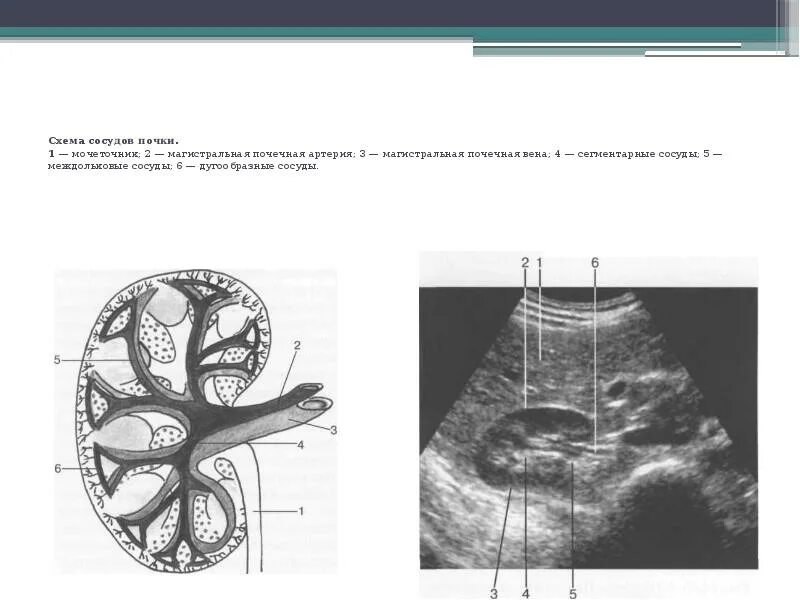Screen dimensions: 800x600
Task: Click label 1 above the ultrasound image
Action: [x=539, y=263]
